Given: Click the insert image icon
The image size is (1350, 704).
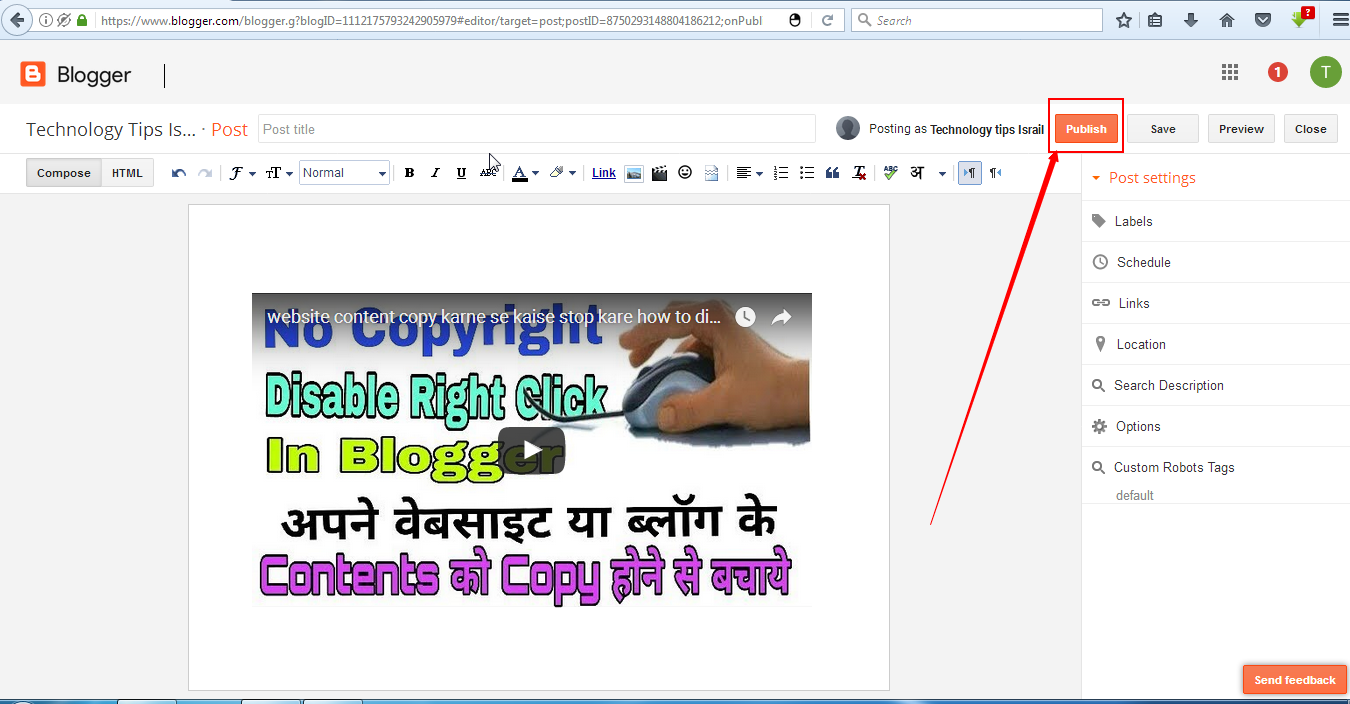Looking at the screenshot, I should tap(633, 173).
